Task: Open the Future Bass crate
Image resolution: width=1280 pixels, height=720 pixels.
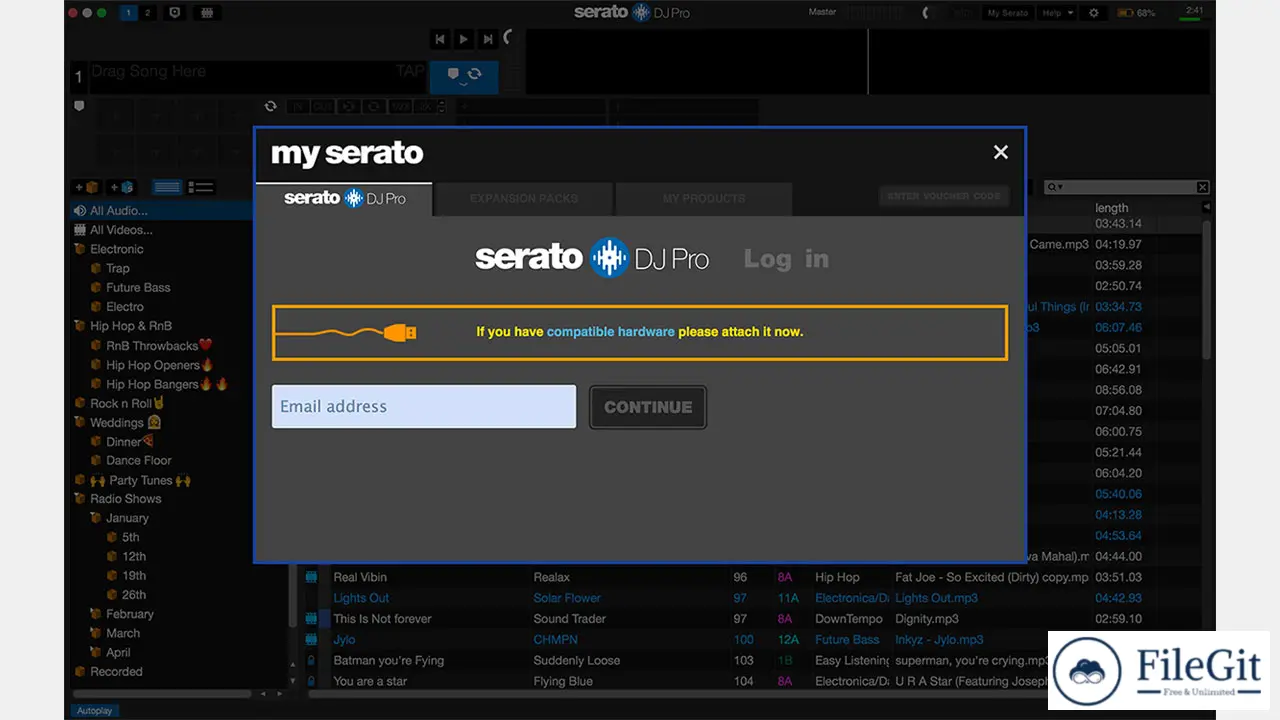Action: tap(138, 287)
